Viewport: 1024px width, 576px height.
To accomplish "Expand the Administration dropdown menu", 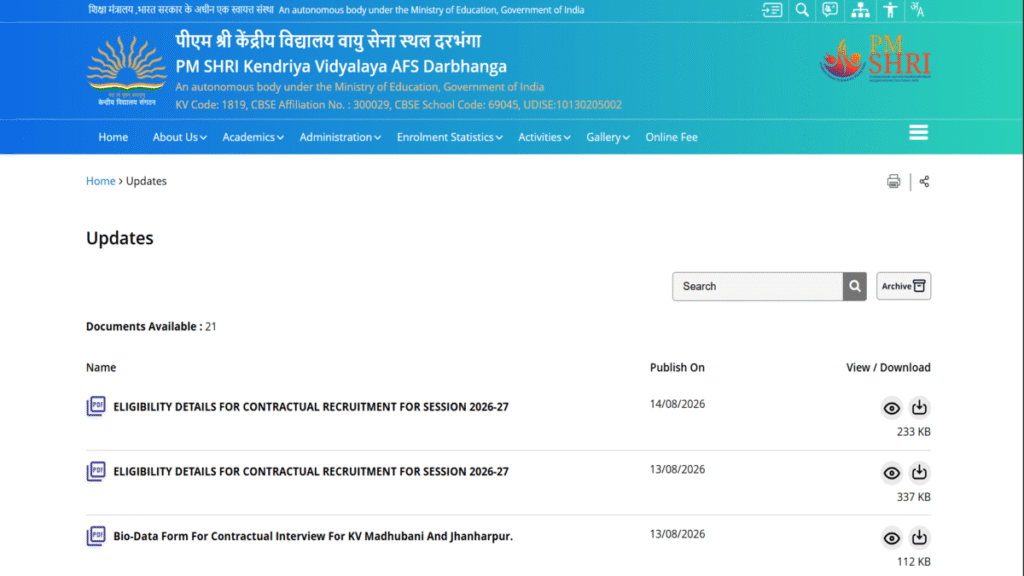I will pyautogui.click(x=340, y=137).
